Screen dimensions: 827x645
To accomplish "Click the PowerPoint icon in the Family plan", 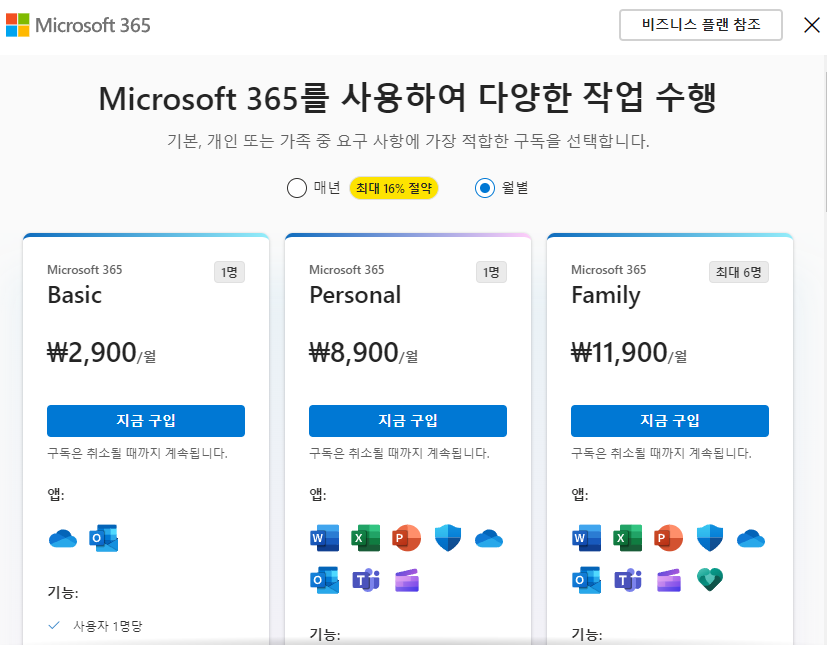I will point(669,538).
